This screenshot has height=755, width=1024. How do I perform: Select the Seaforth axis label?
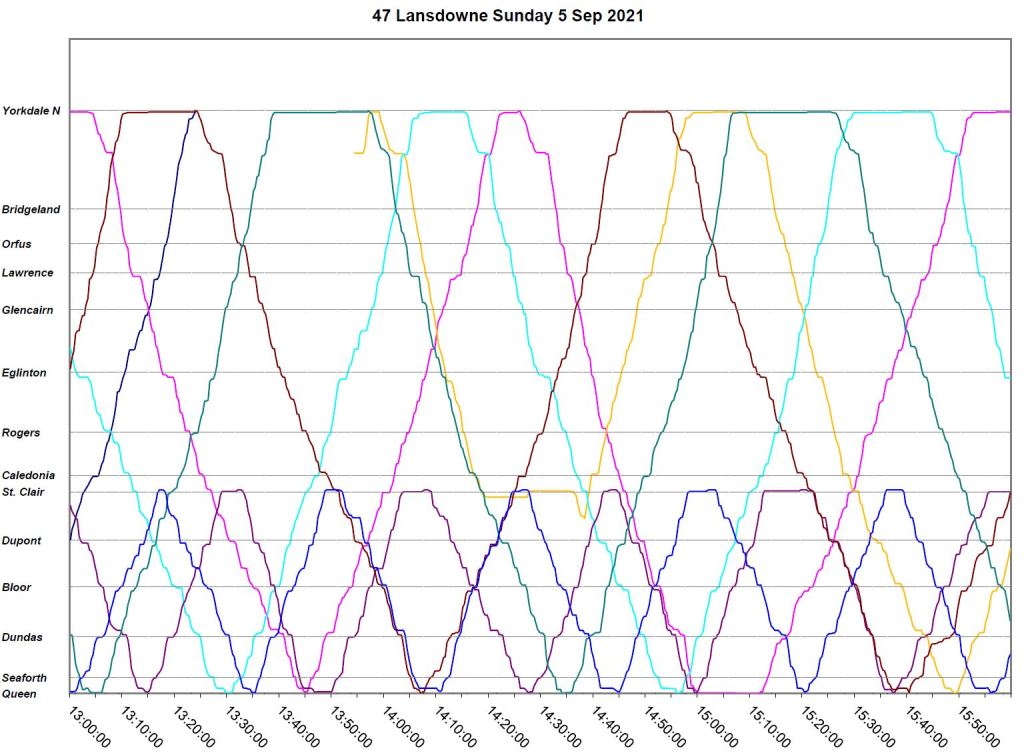pyautogui.click(x=25, y=678)
